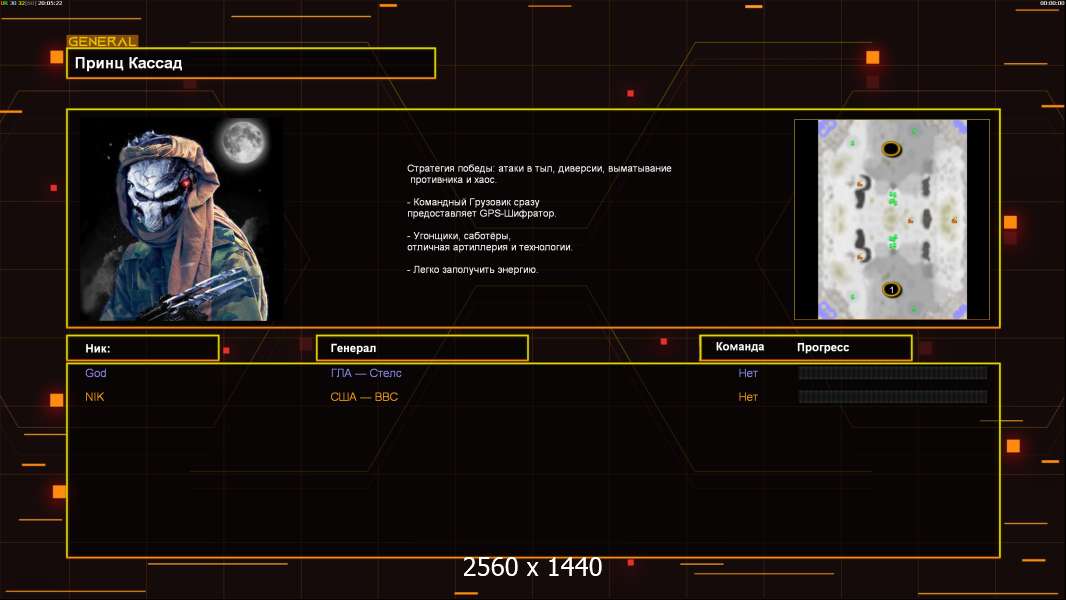Open God's team value Нет

[748, 373]
